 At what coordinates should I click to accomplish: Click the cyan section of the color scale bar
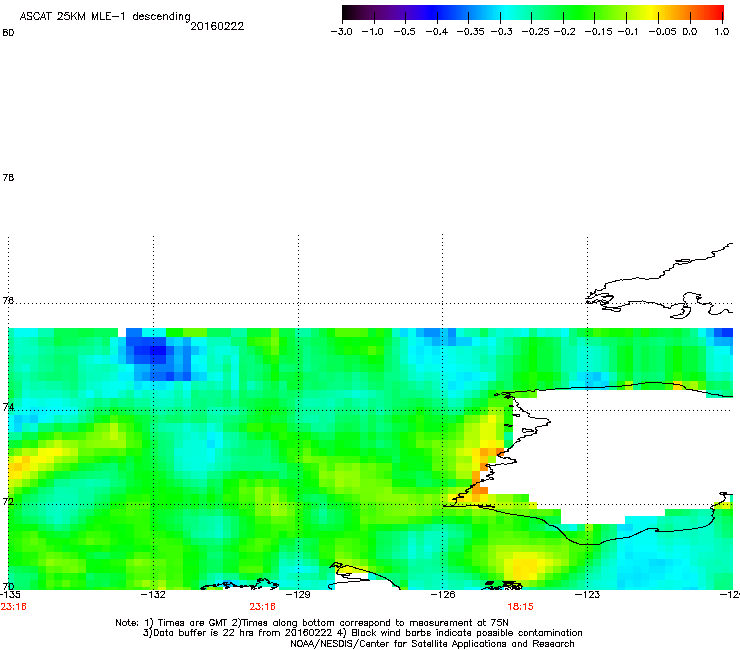(507, 13)
